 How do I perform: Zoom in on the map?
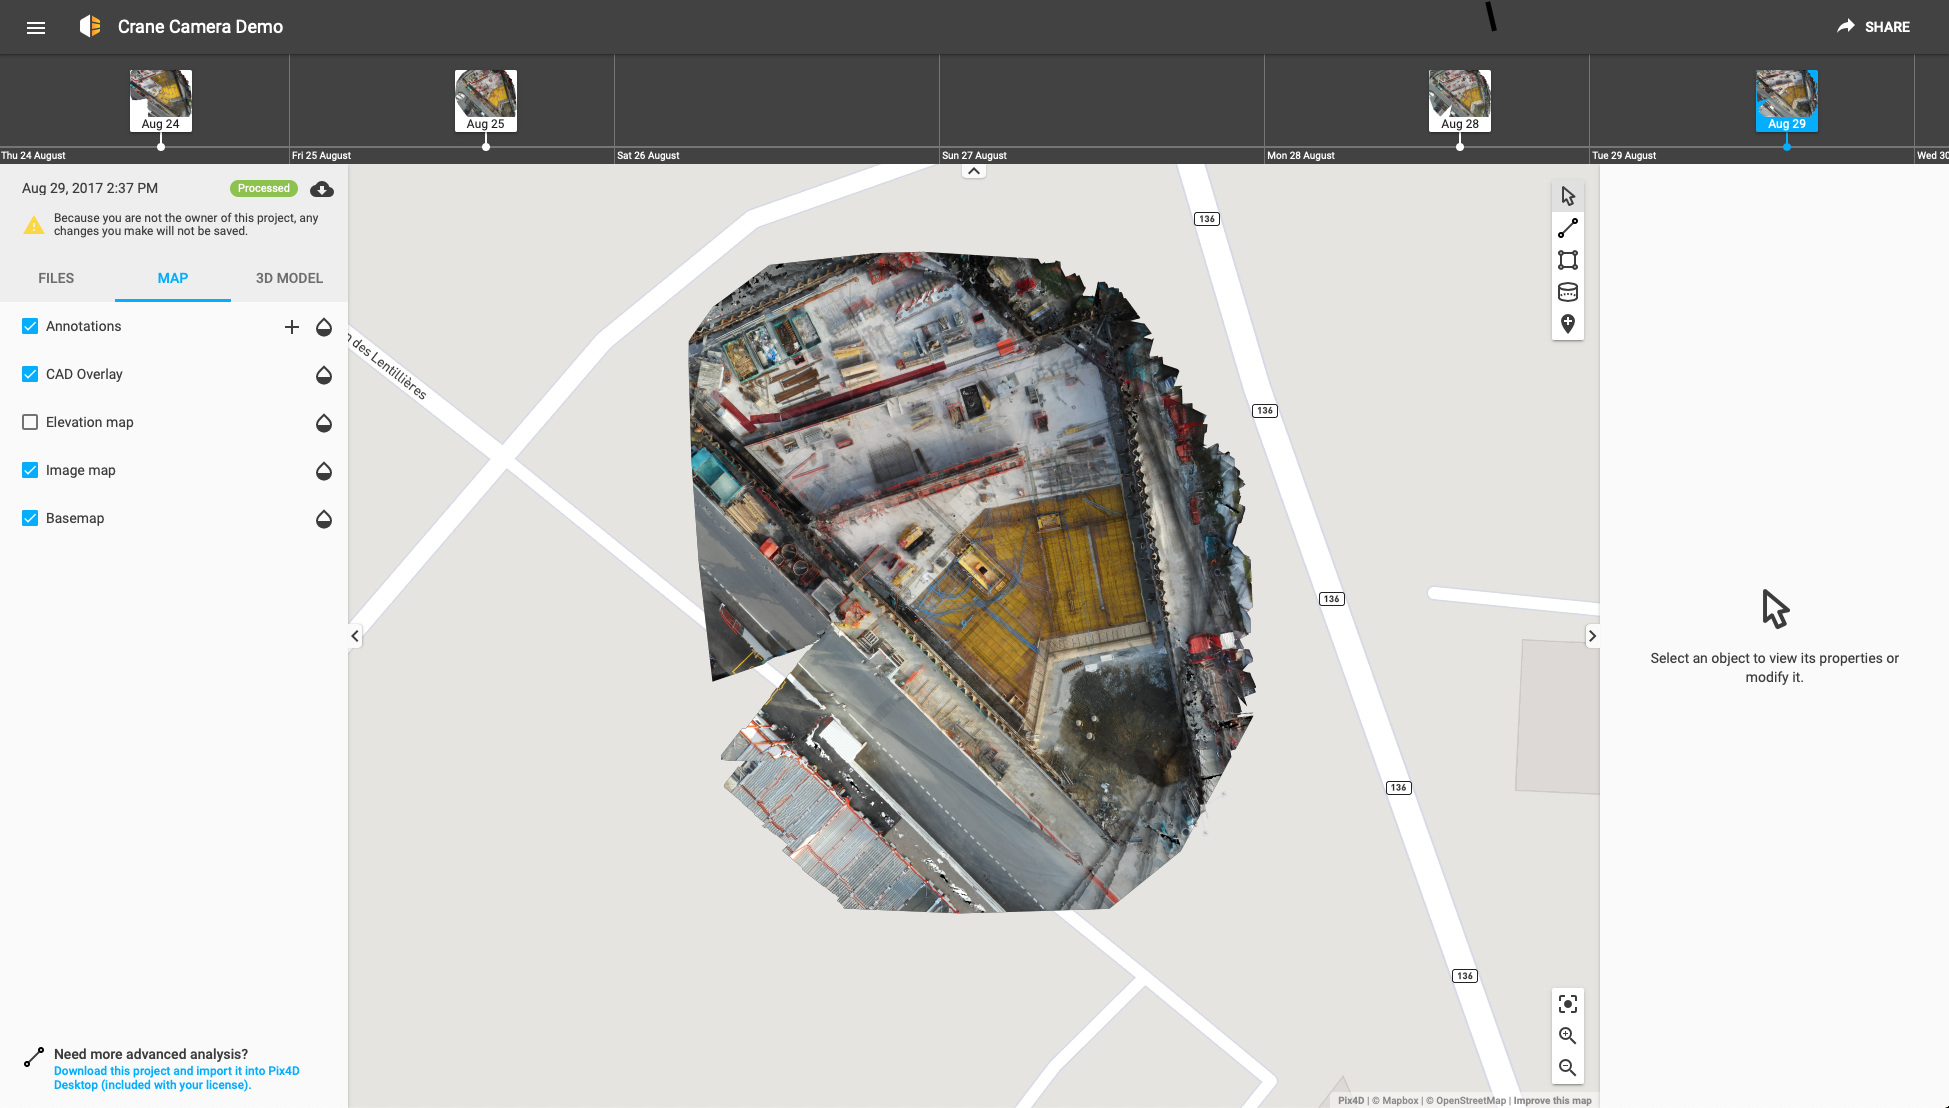pos(1568,1036)
